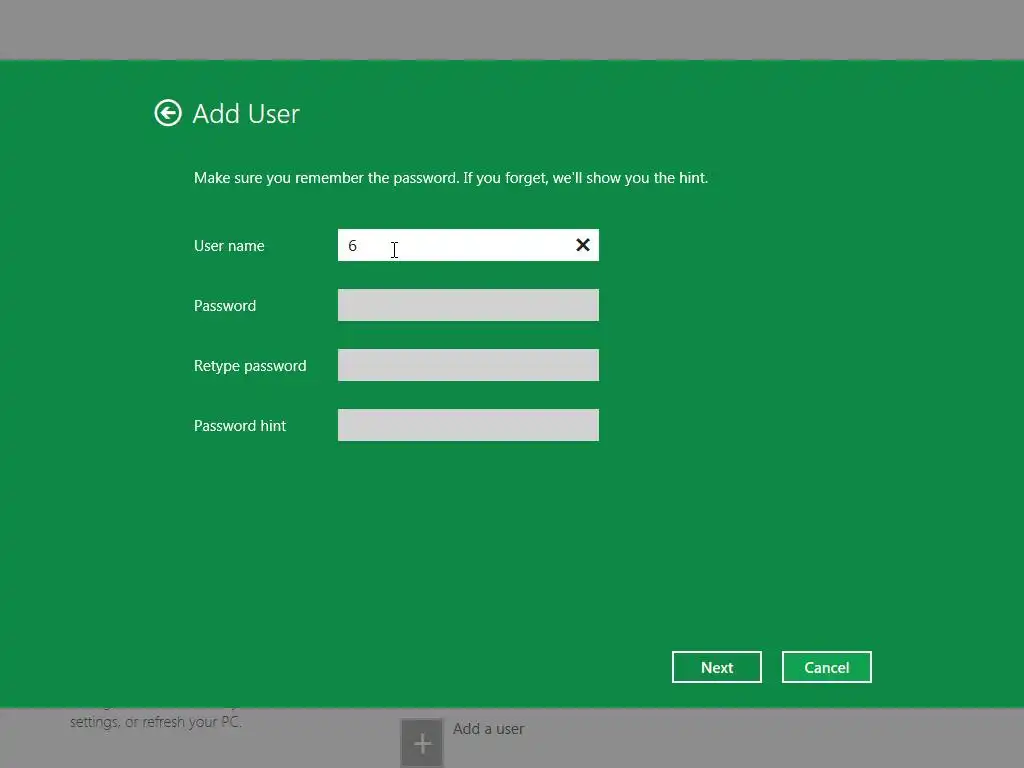
Task: Click the Password hint input field
Action: [468, 425]
